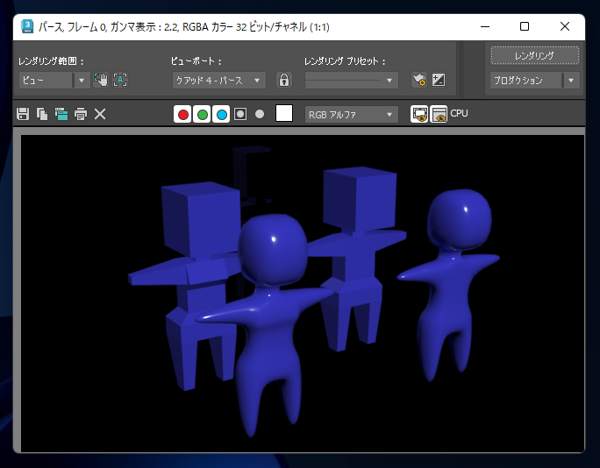Viewport: 600px width, 468px height.
Task: Open the レンダリング プリセット dropdown
Action: (351, 80)
